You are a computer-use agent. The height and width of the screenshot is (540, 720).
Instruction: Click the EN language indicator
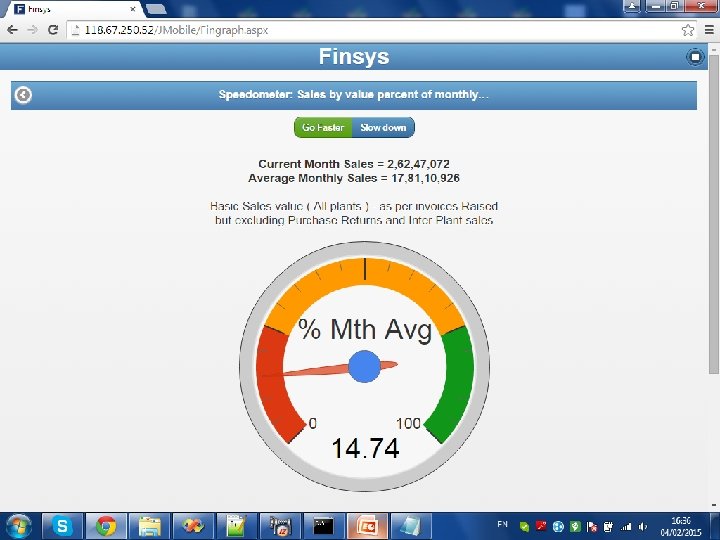click(502, 524)
